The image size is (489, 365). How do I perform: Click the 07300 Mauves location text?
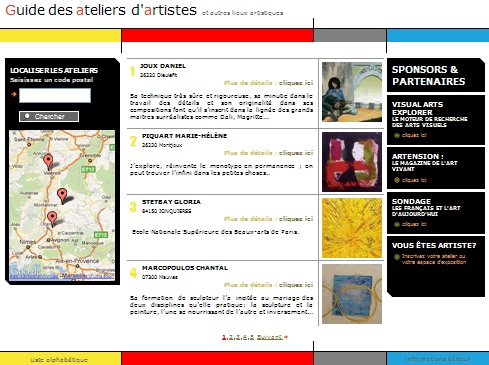(160, 277)
